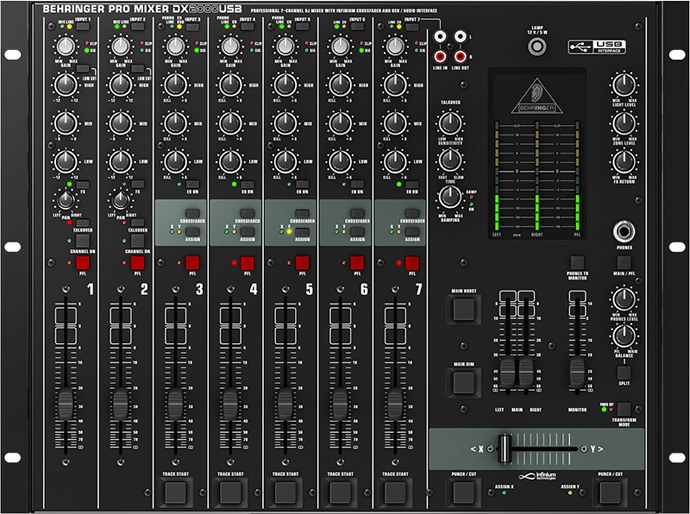Screen dimensions: 690x514
Task: Toggle channel 3 red PFL button
Action: (x=192, y=263)
